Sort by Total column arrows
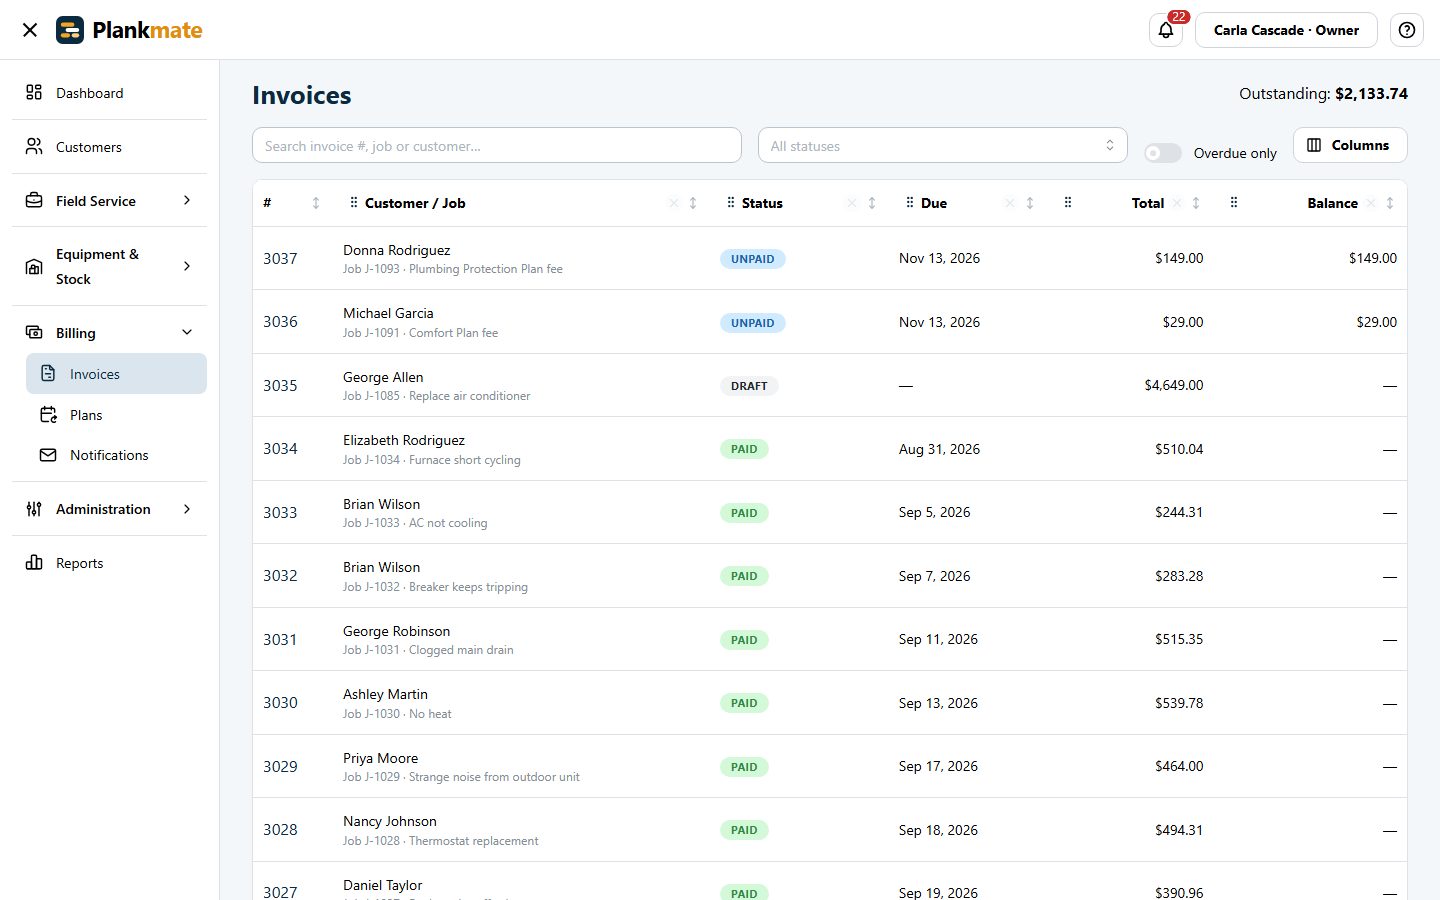This screenshot has width=1440, height=900. coord(1196,203)
